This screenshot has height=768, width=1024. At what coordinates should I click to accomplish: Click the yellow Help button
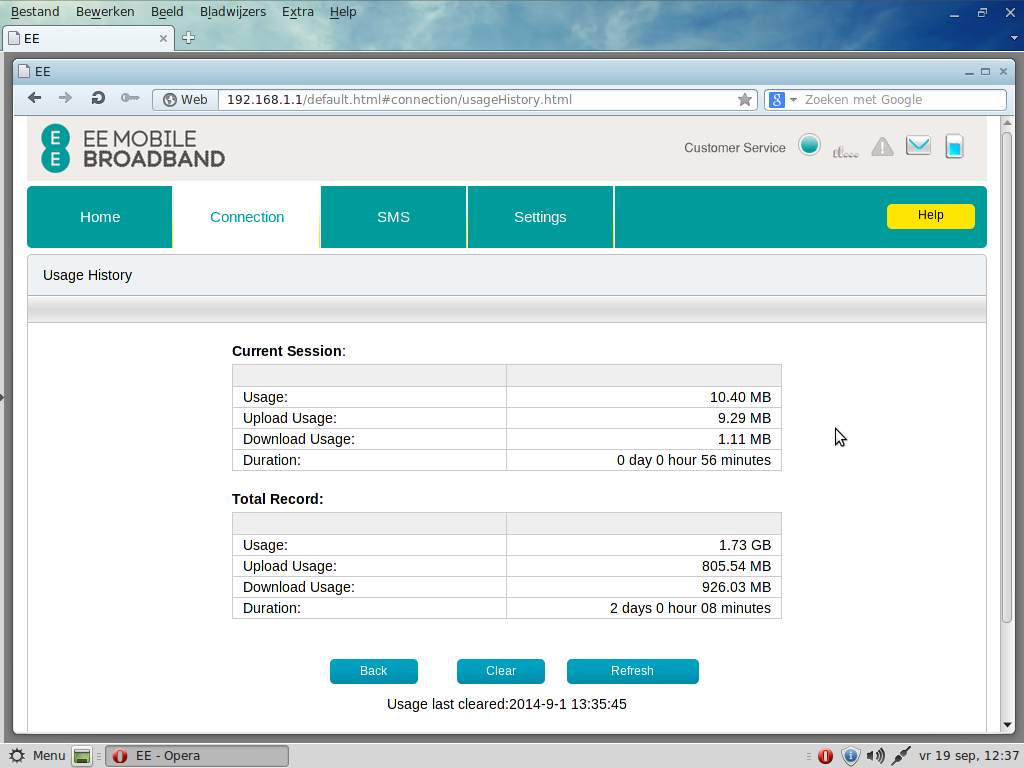click(930, 216)
